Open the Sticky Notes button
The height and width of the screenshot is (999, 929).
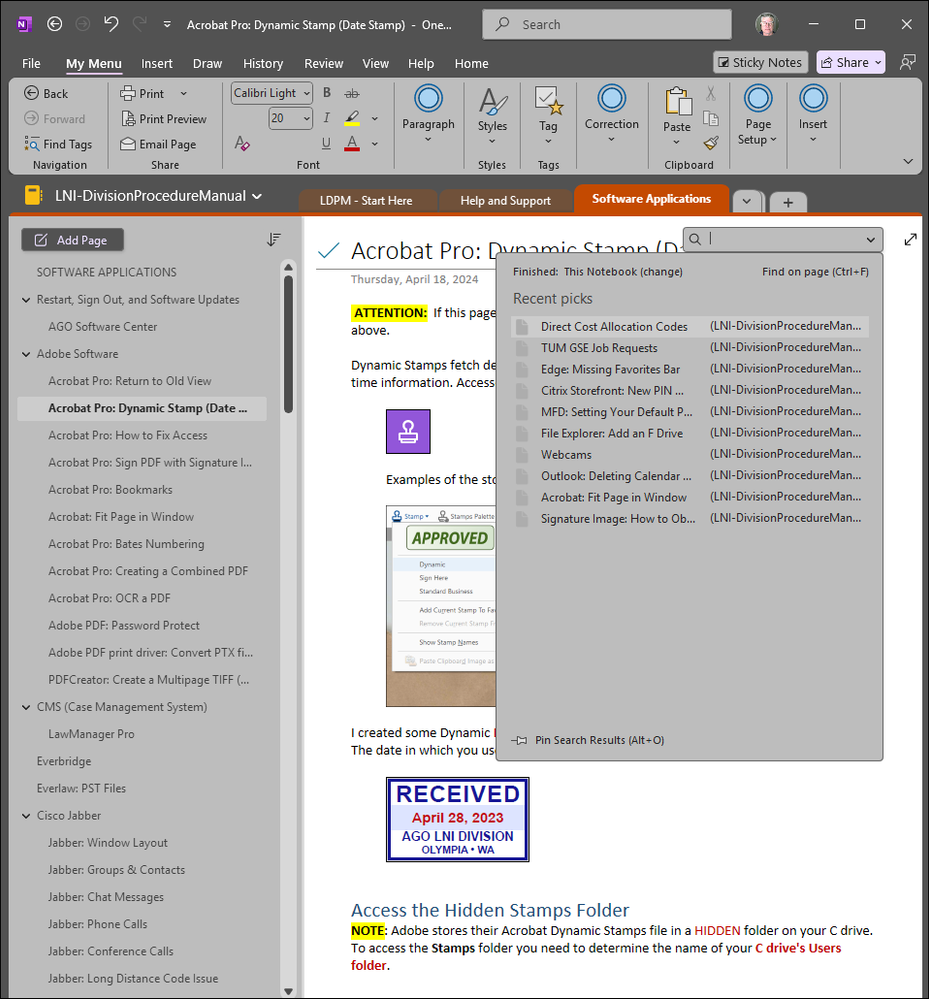pos(760,62)
